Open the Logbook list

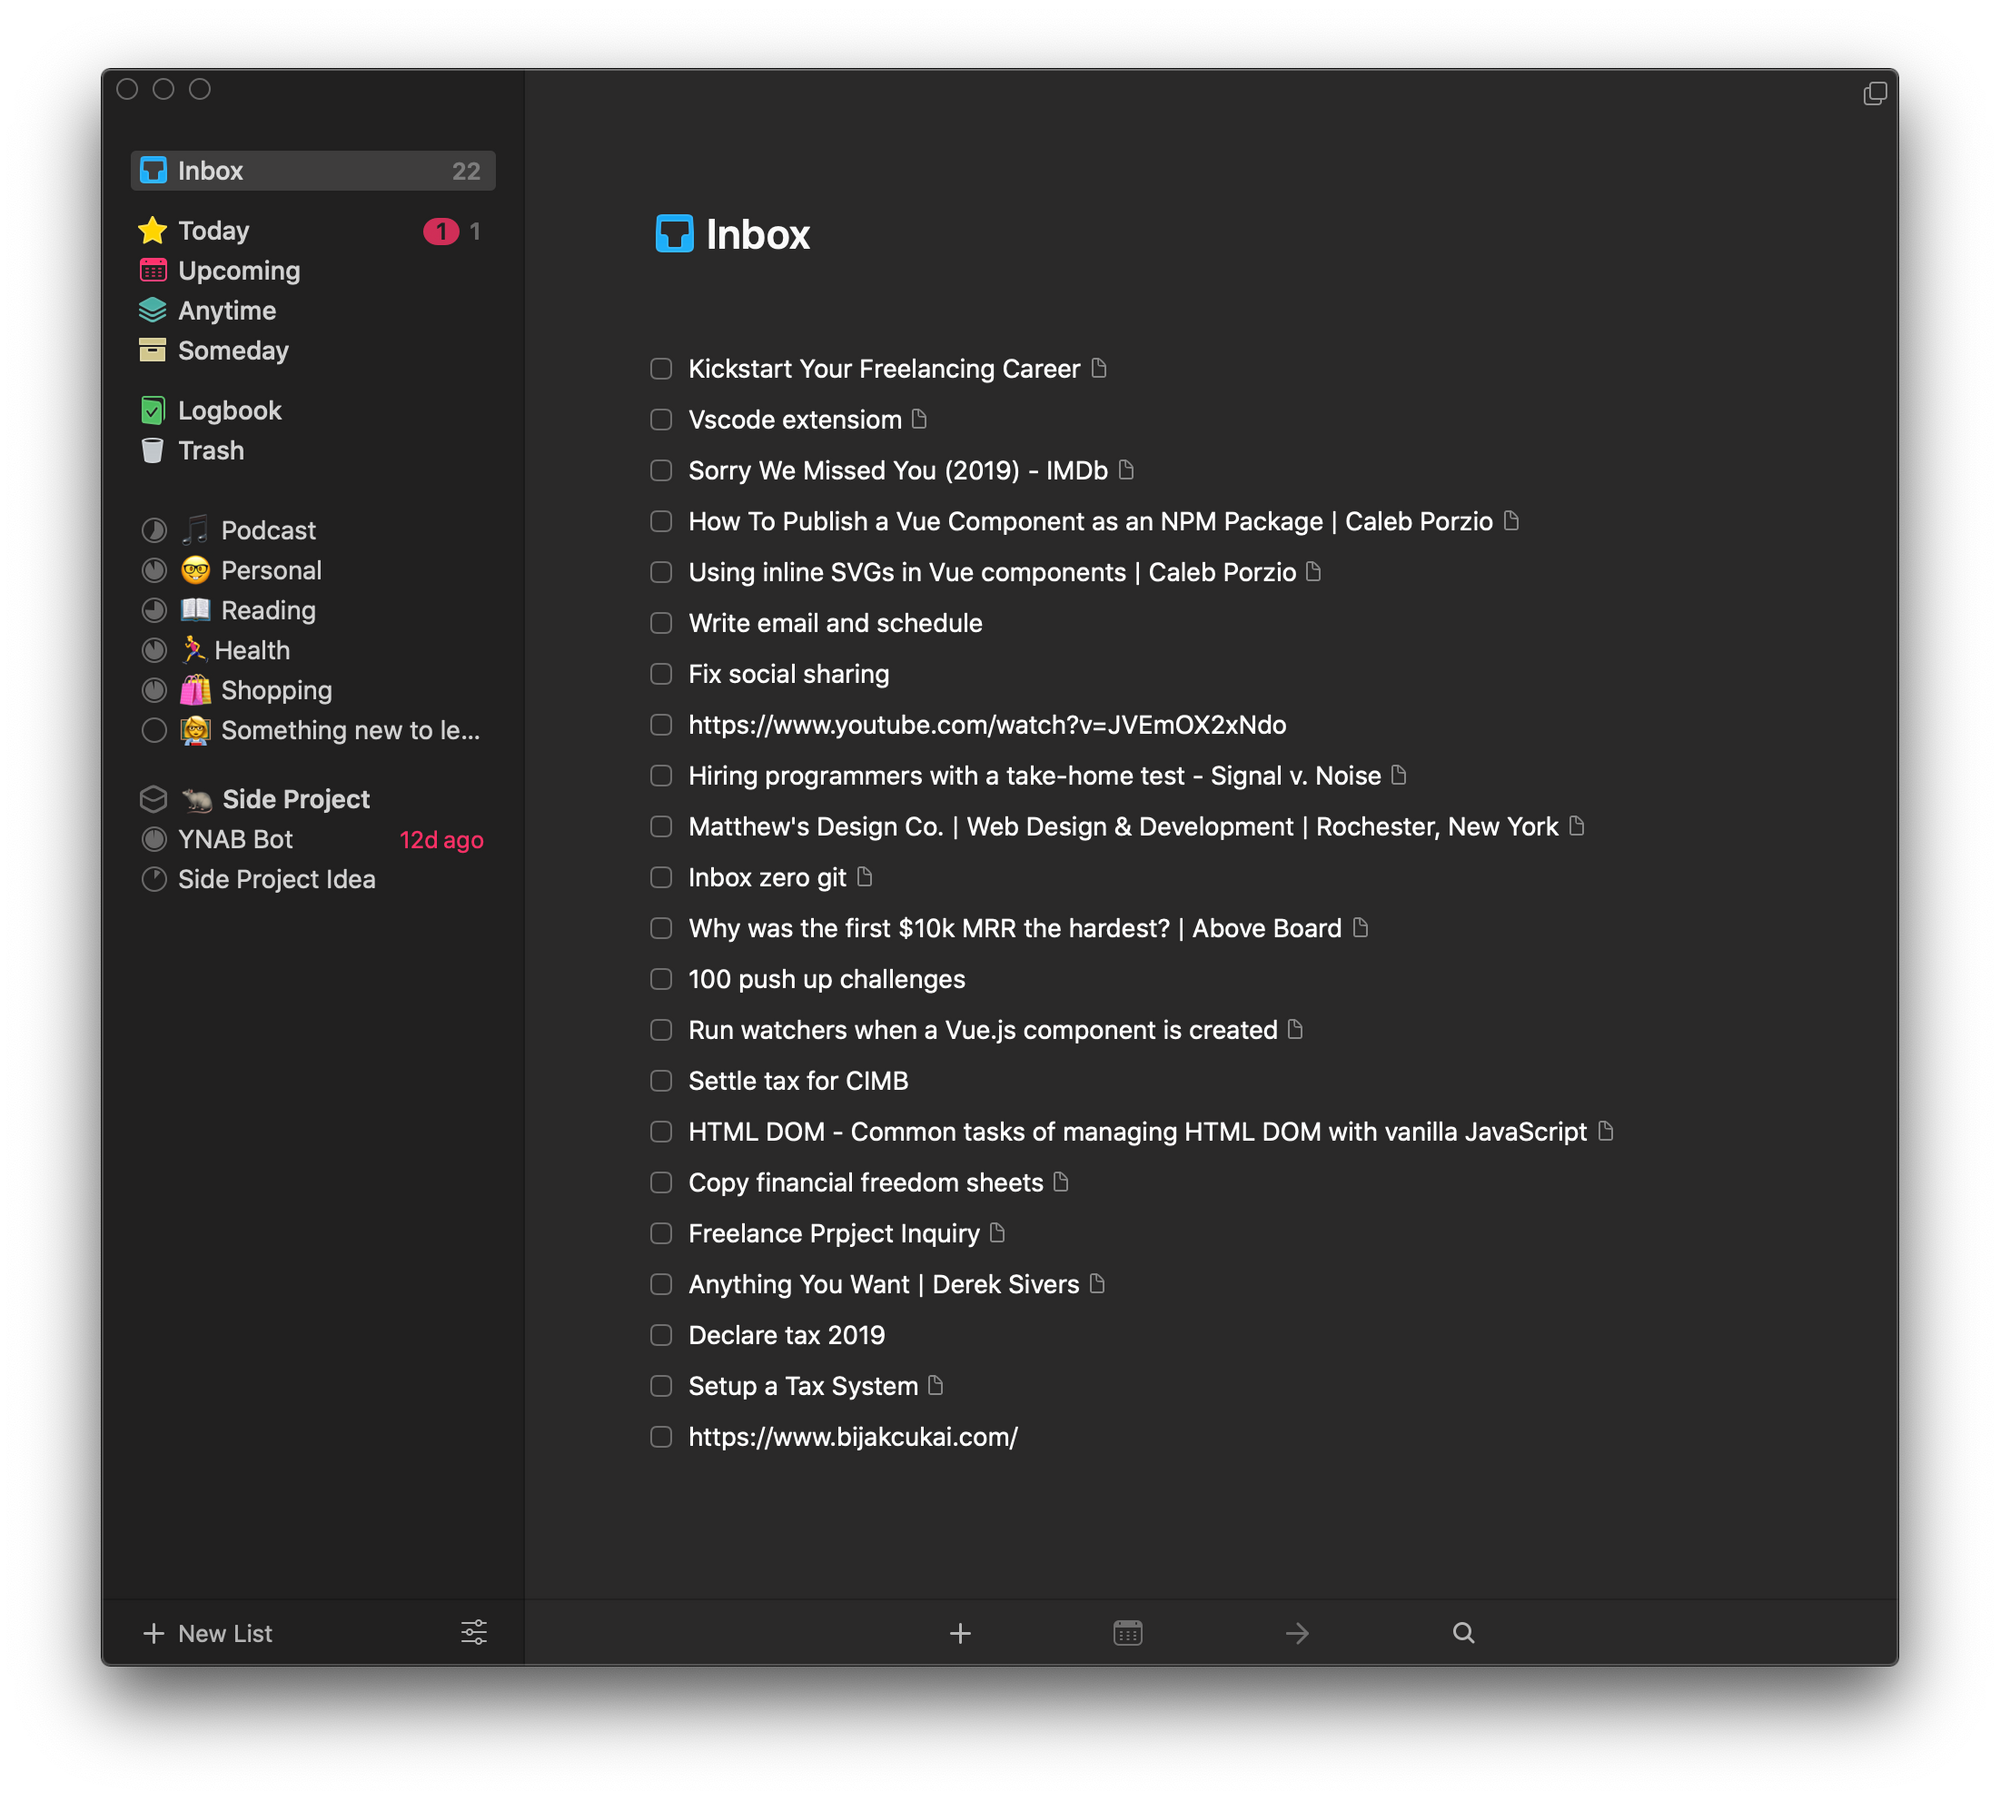(229, 411)
